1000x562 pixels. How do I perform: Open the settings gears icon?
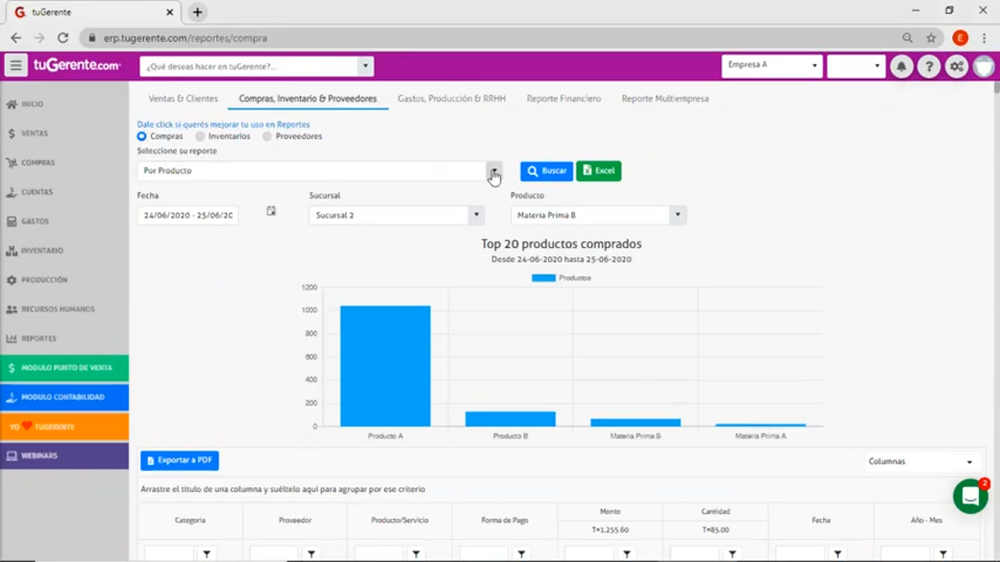(x=957, y=66)
